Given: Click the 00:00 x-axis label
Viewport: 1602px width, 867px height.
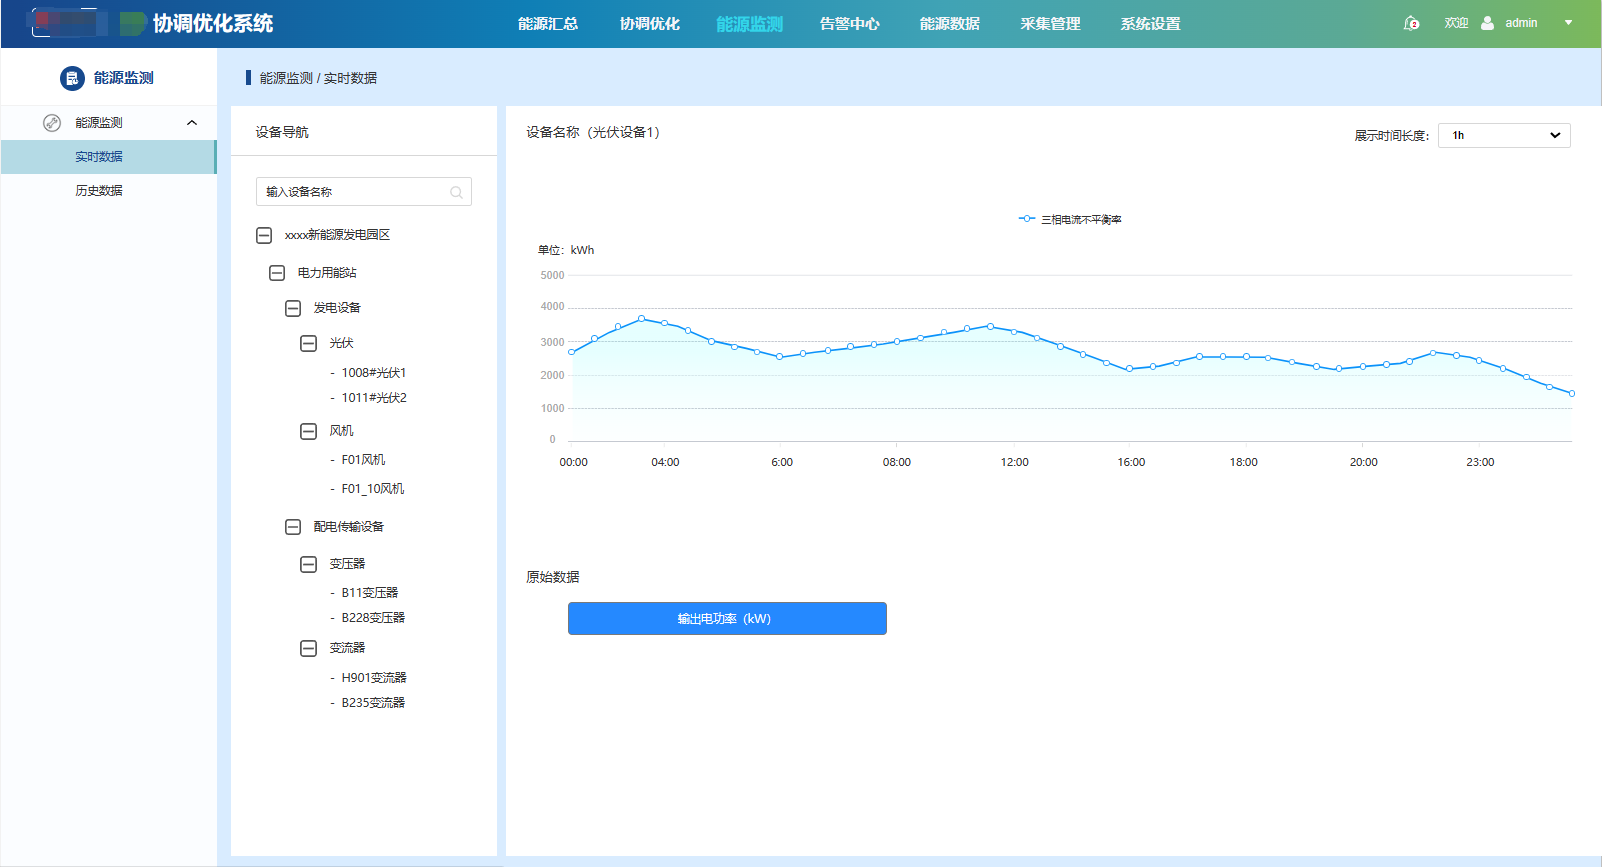Looking at the screenshot, I should pos(573,462).
